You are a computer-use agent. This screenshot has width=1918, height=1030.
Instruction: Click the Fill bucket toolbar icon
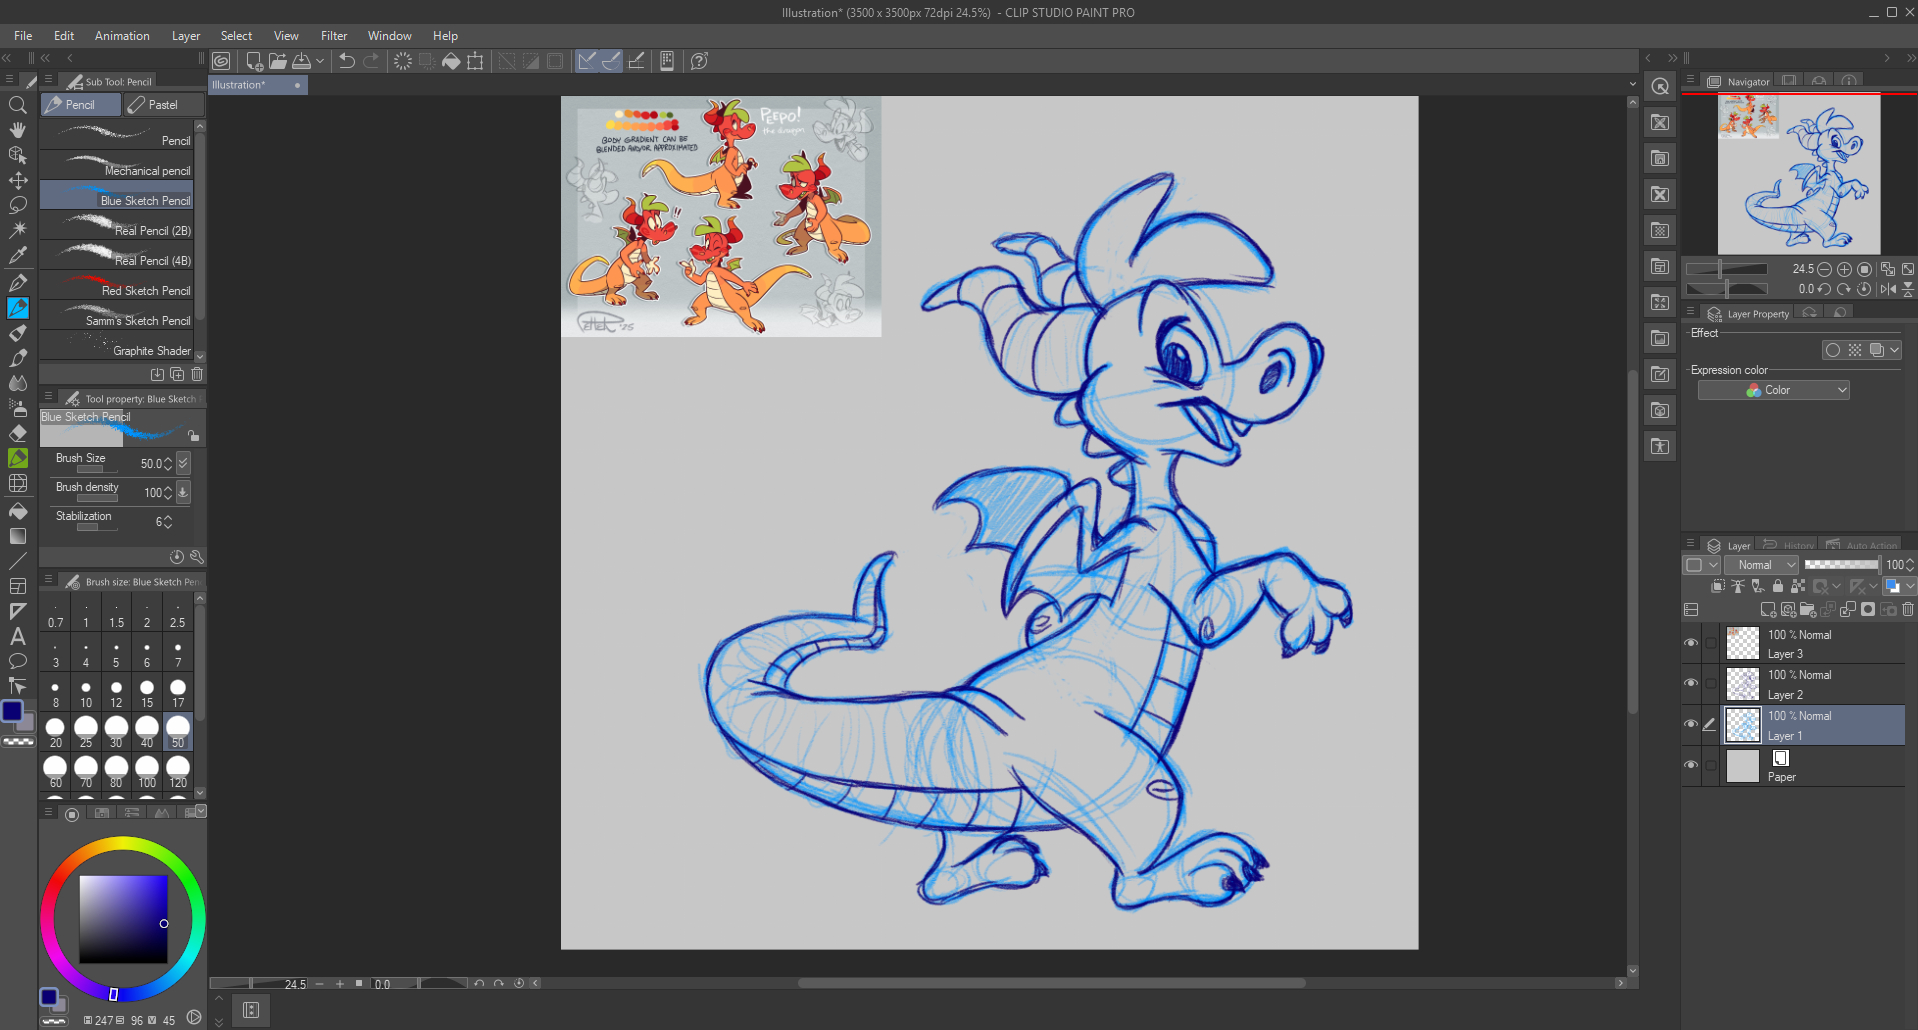(451, 61)
